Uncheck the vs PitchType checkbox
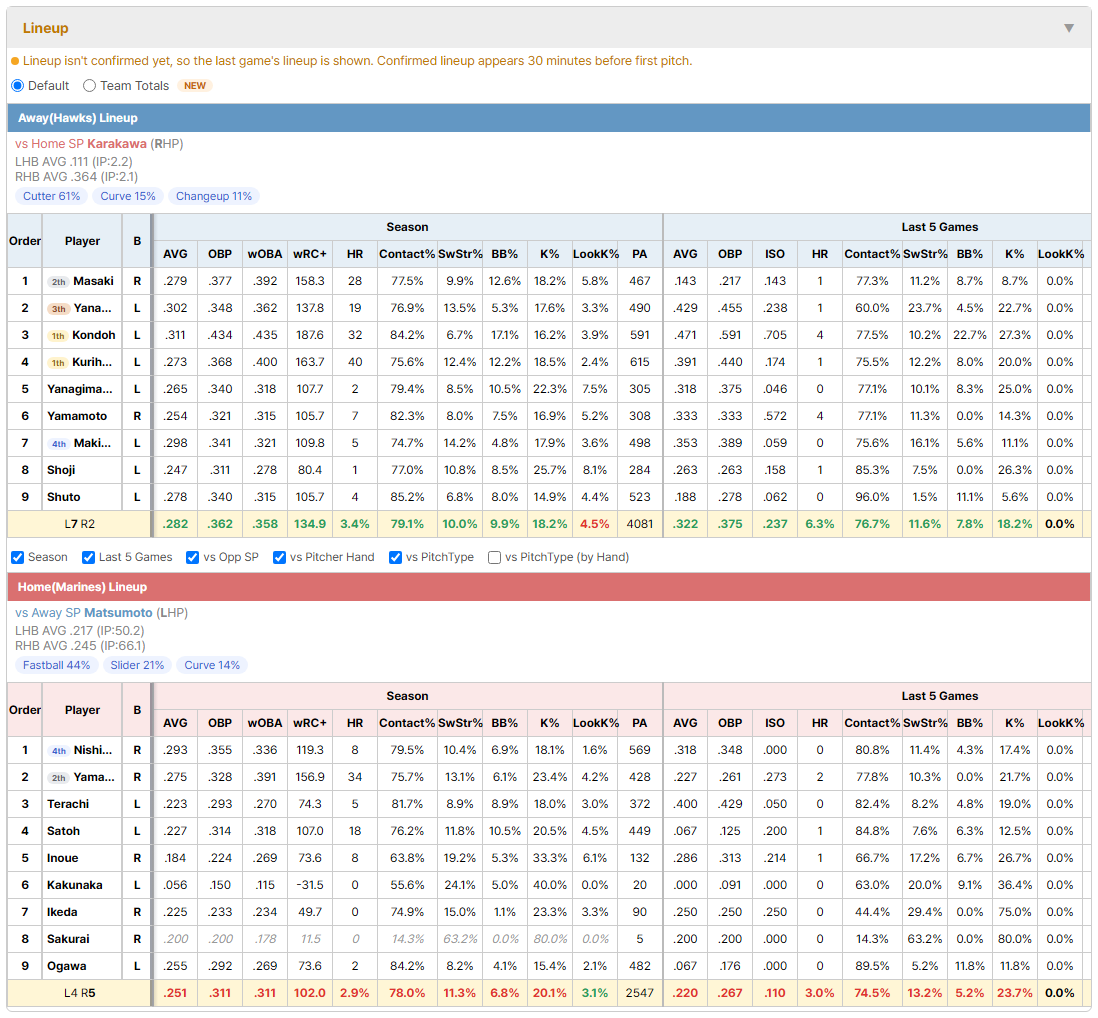Screen dimensions: 1098x1018 [x=396, y=557]
